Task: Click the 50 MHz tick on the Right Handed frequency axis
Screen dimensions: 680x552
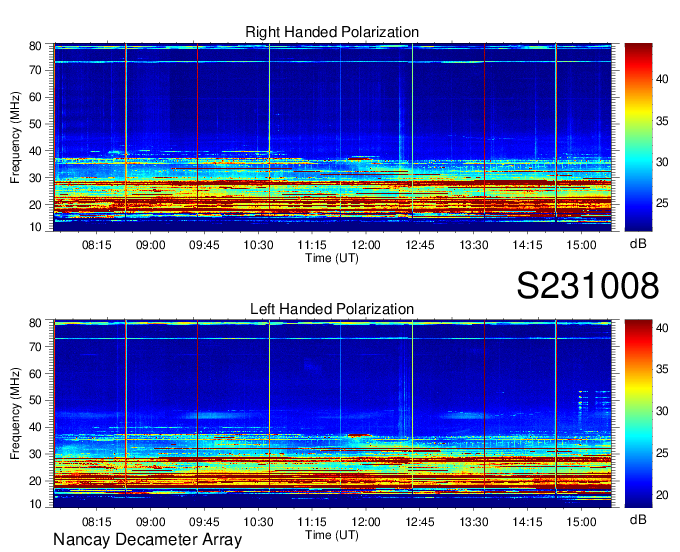Action: [35, 124]
